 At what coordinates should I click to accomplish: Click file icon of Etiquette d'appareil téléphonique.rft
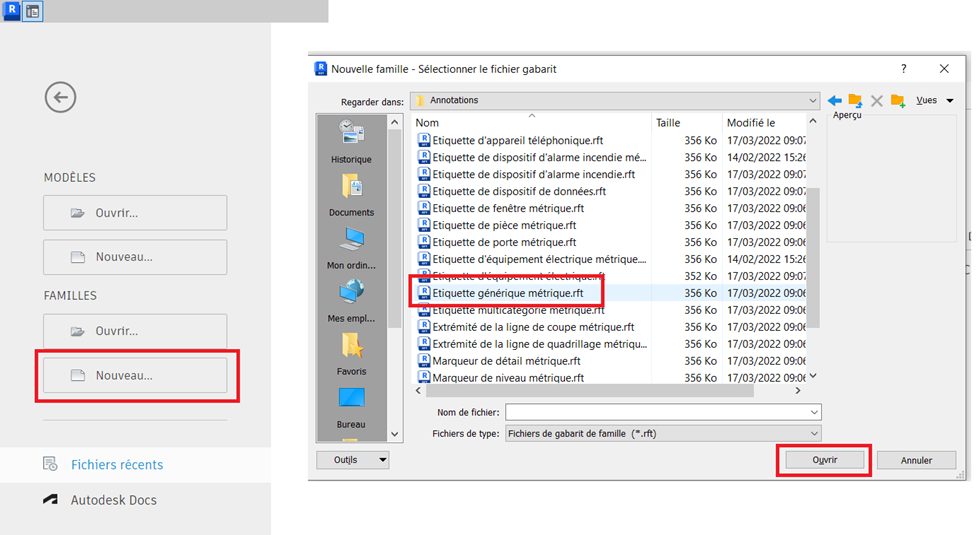pos(424,140)
